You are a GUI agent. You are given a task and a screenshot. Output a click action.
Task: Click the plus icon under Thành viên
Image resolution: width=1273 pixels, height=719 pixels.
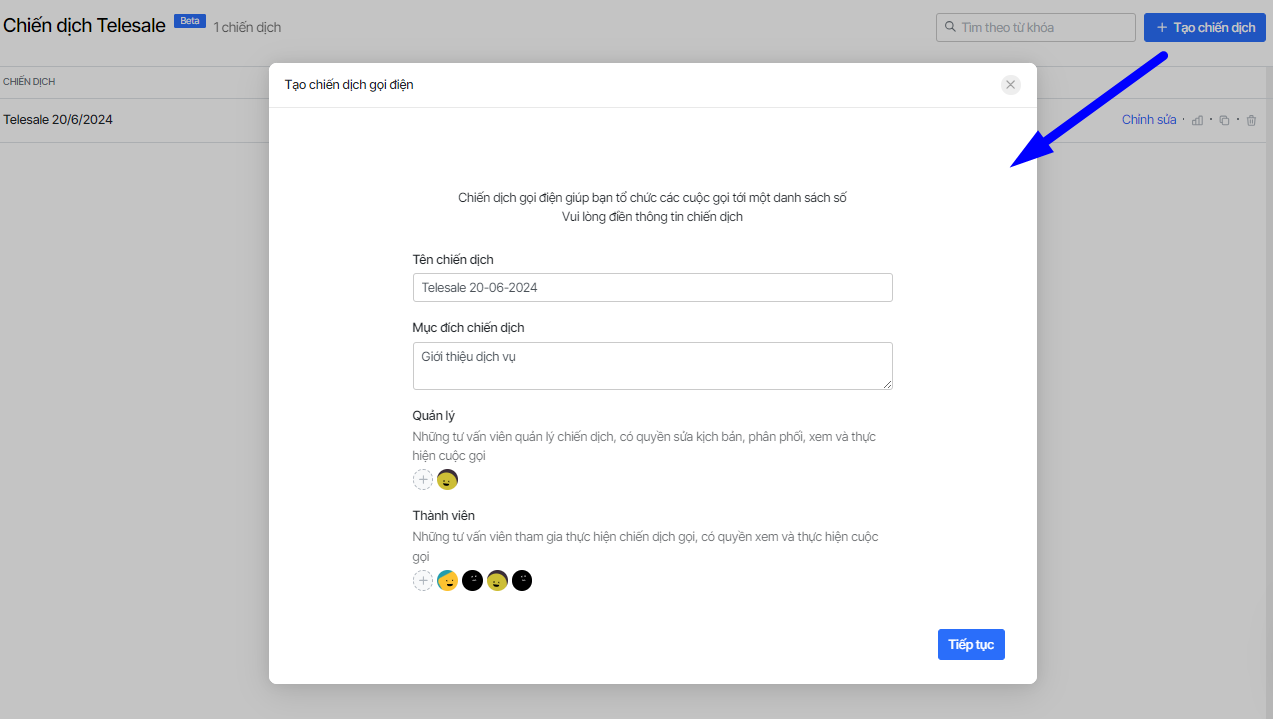pyautogui.click(x=423, y=581)
